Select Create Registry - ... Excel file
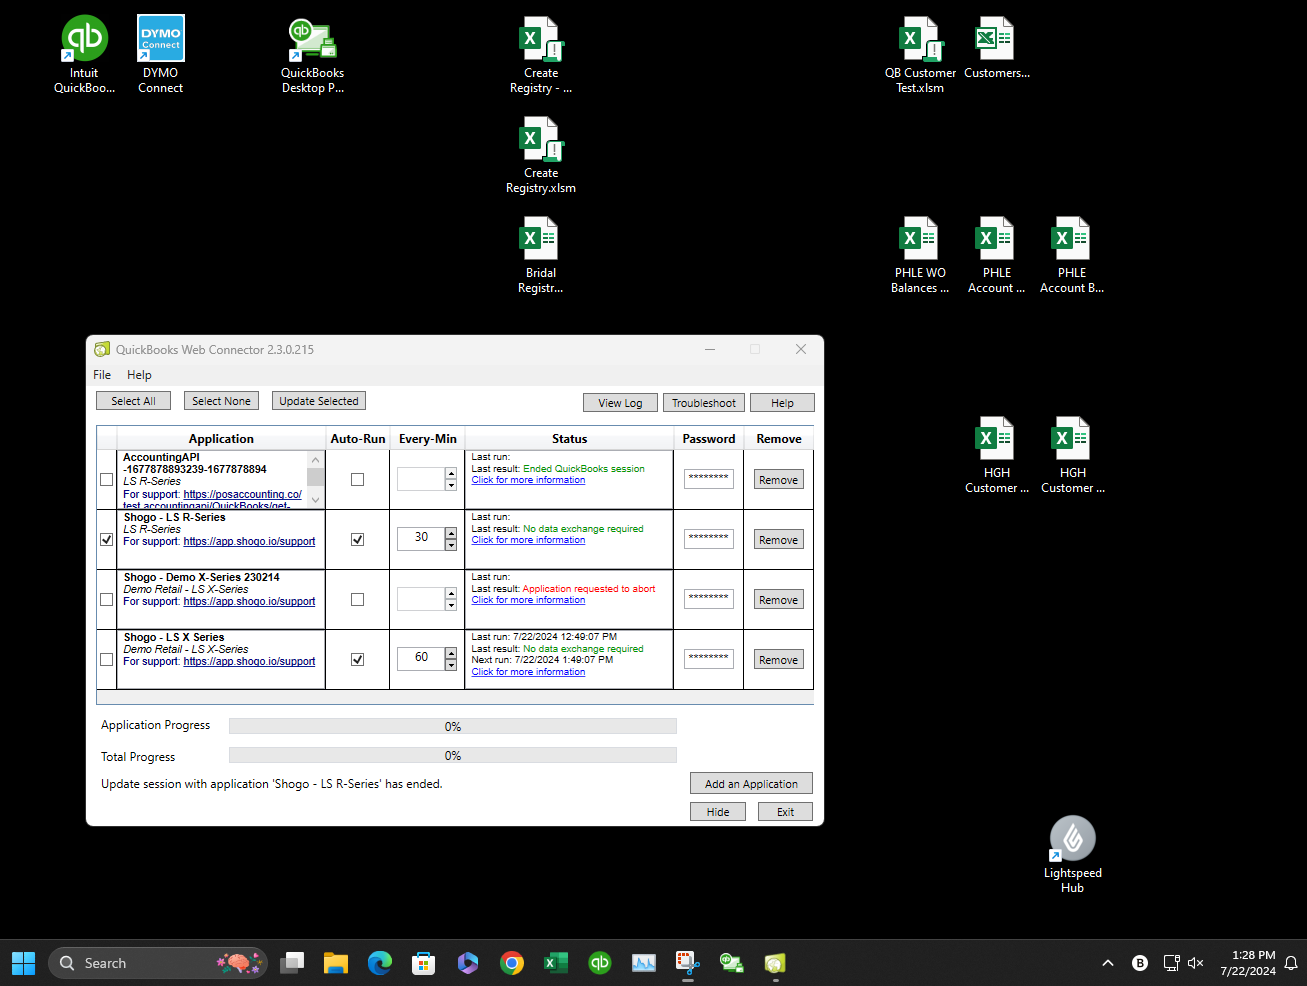This screenshot has height=986, width=1307. click(541, 55)
